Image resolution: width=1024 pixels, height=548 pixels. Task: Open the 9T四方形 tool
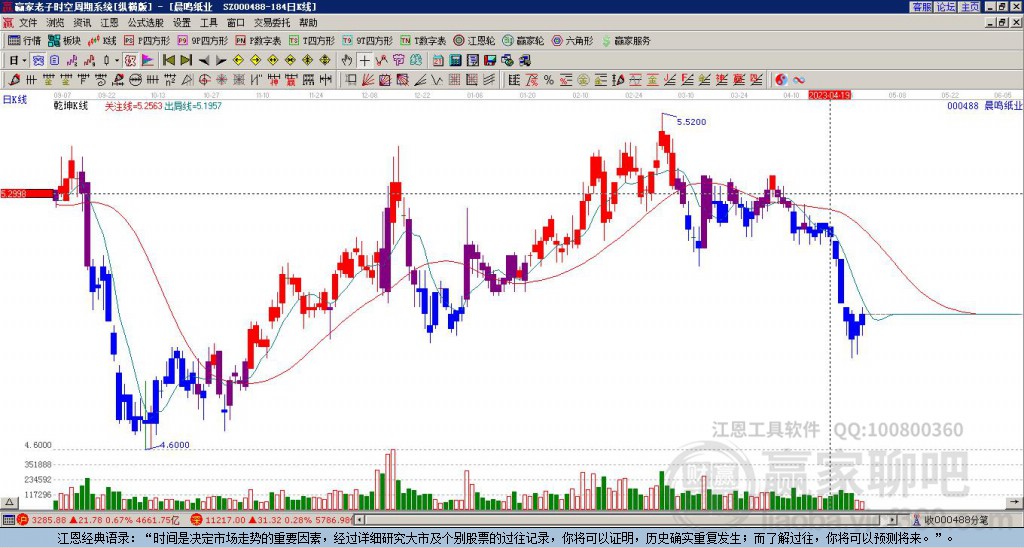(368, 40)
